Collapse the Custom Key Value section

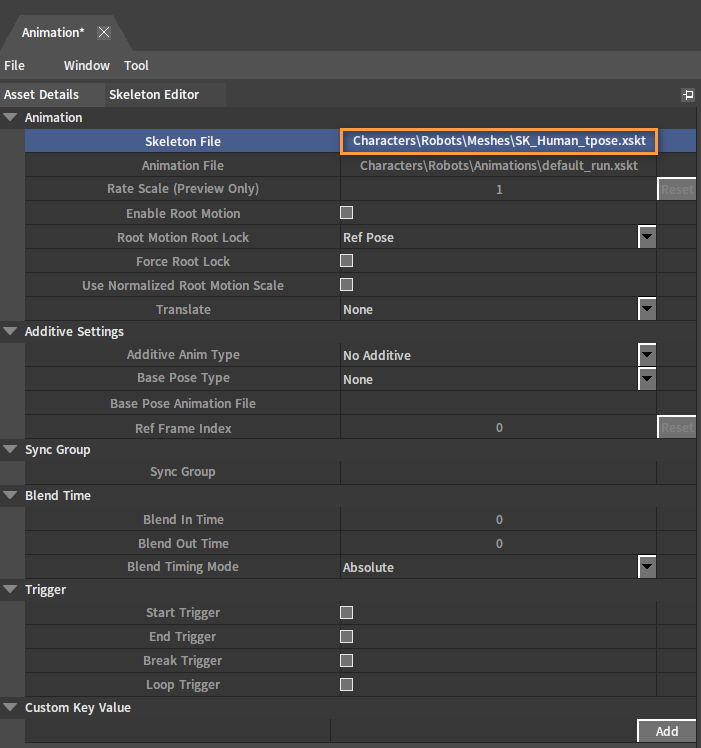click(10, 707)
